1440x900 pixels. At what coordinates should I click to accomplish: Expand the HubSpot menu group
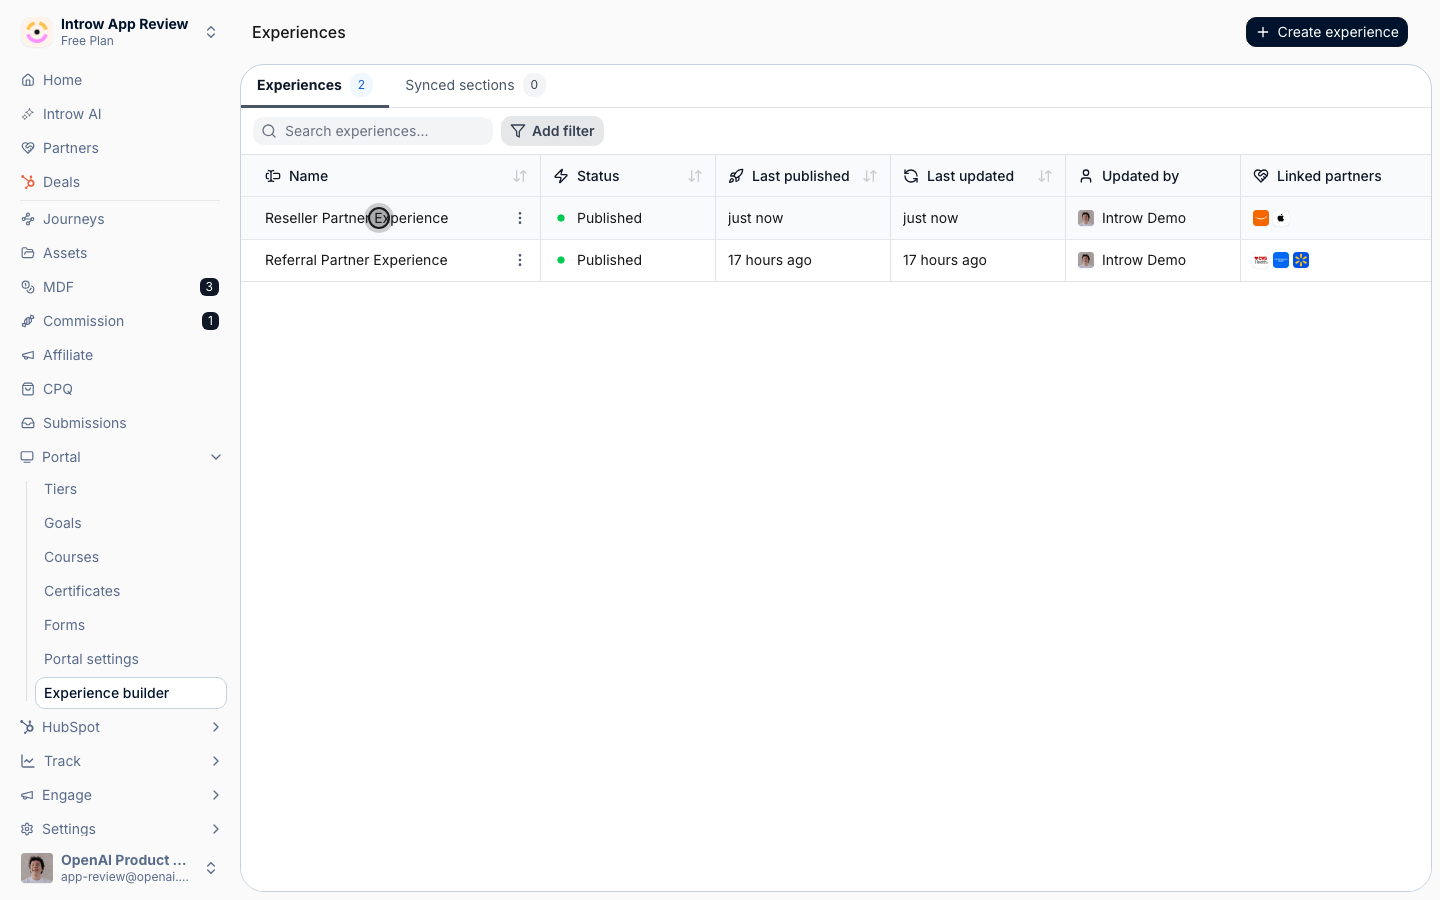point(120,727)
